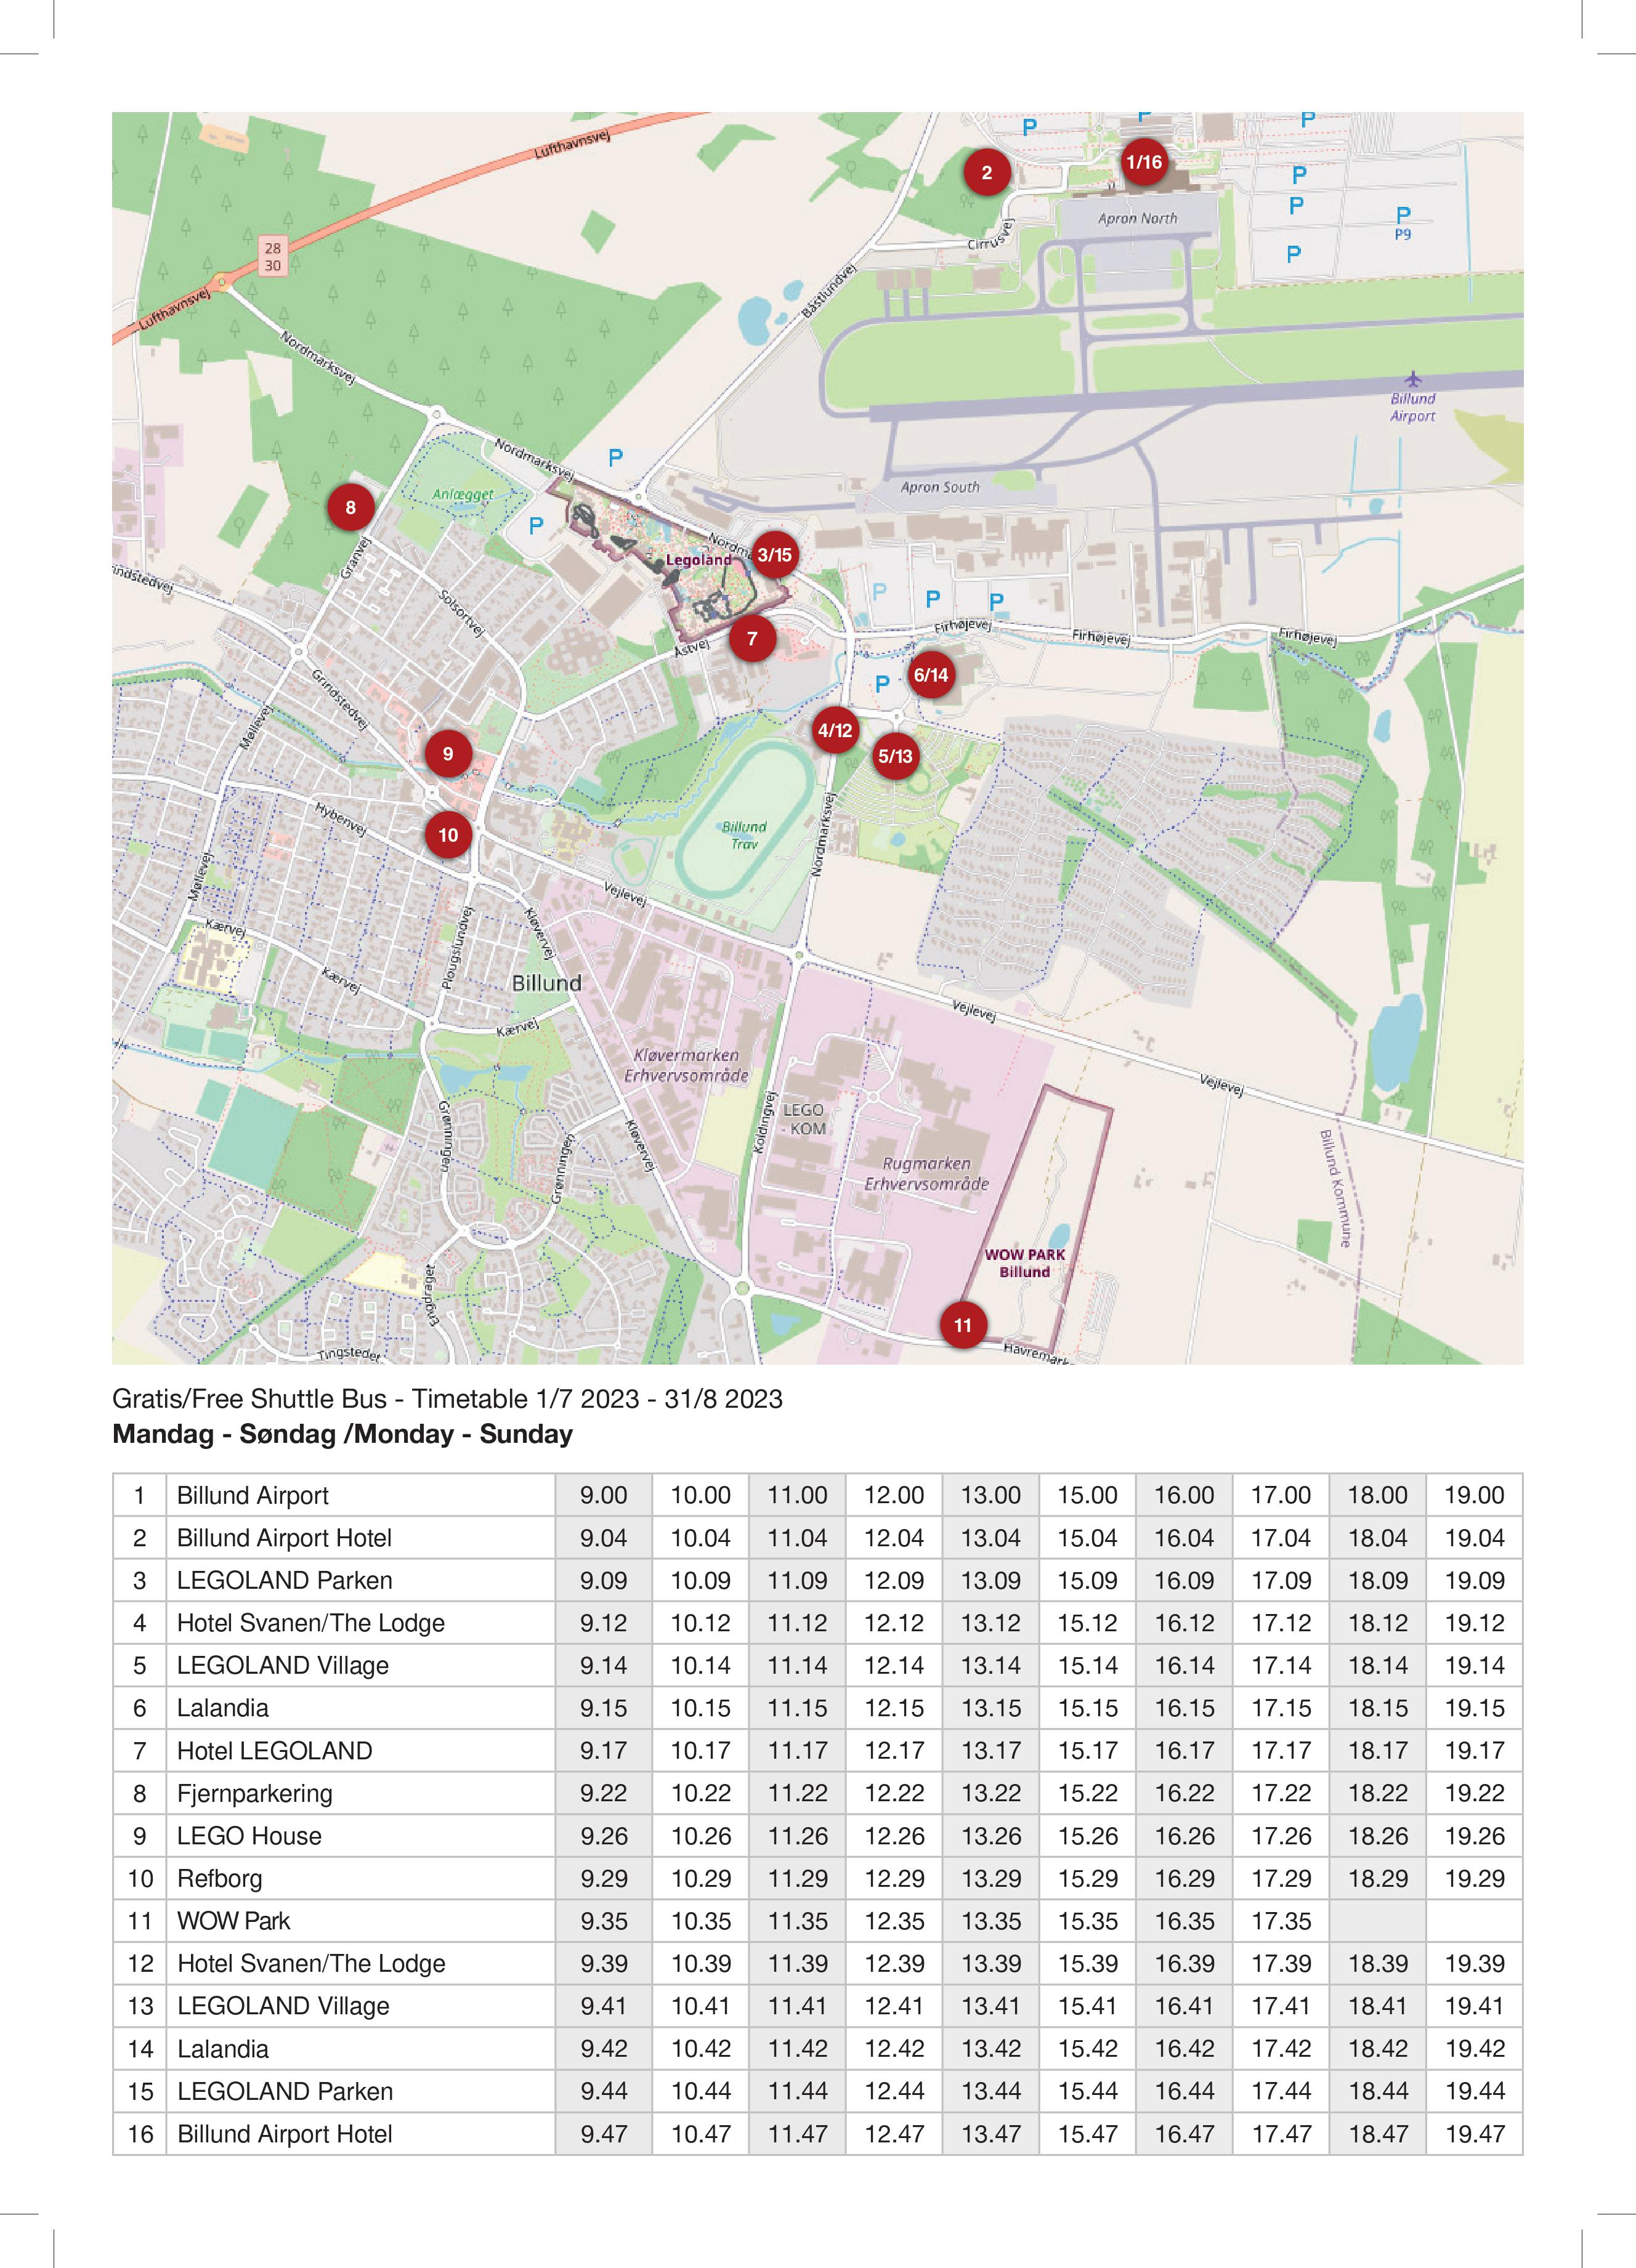Click the Apron South map label
1636x2268 pixels.
pos(940,487)
